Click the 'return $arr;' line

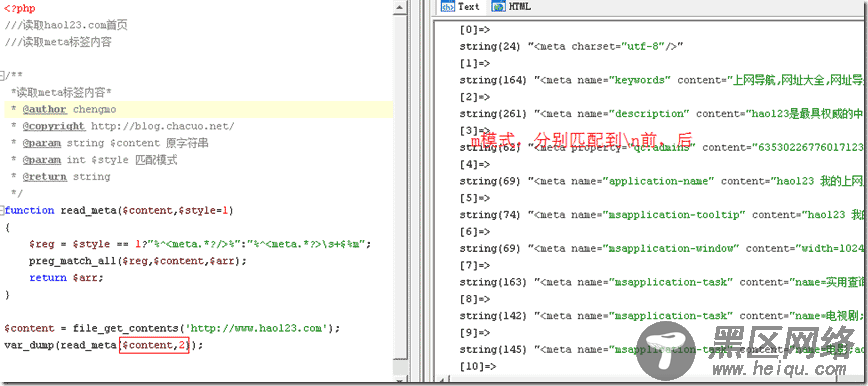(66, 277)
